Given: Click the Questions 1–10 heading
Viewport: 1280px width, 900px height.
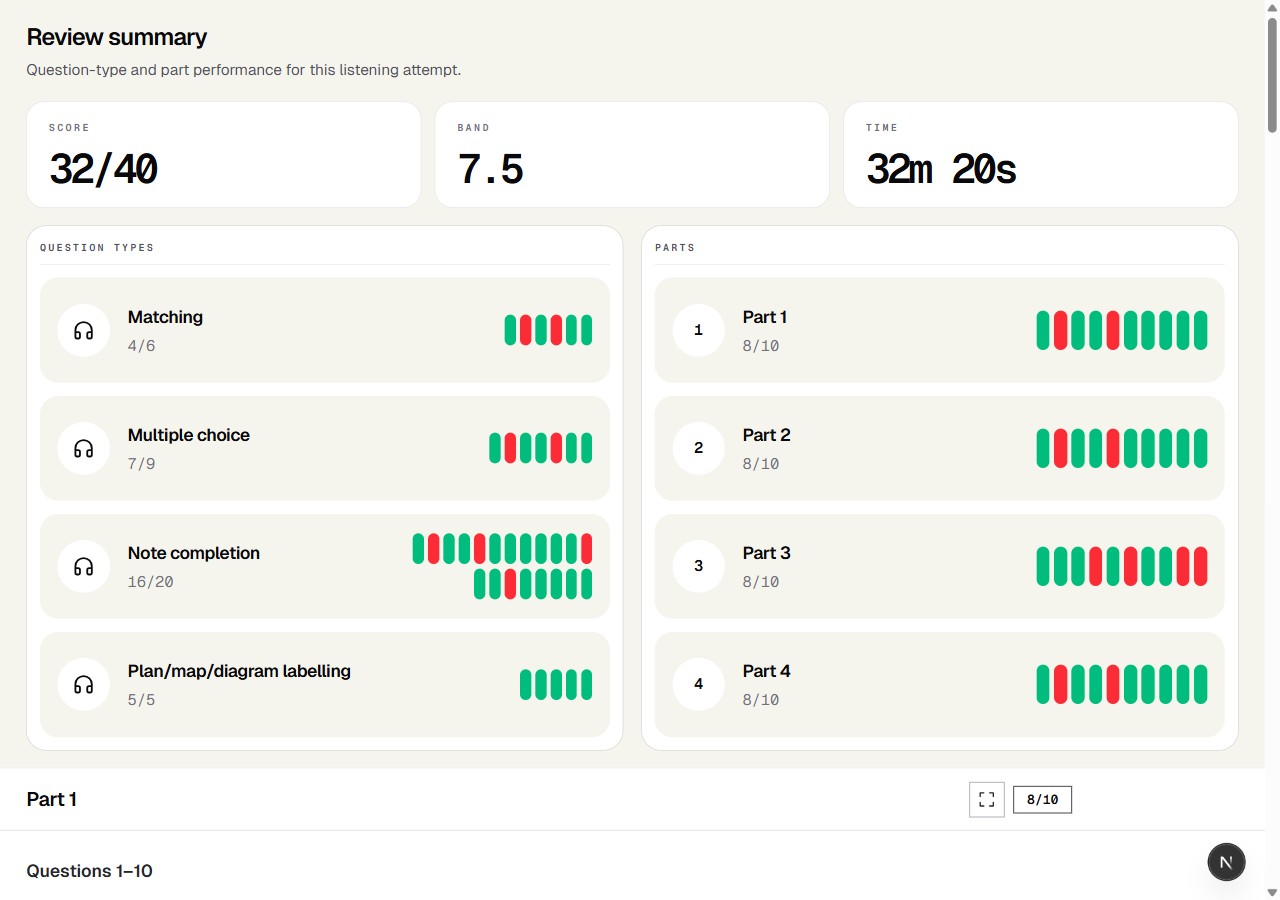Looking at the screenshot, I should click(90, 871).
